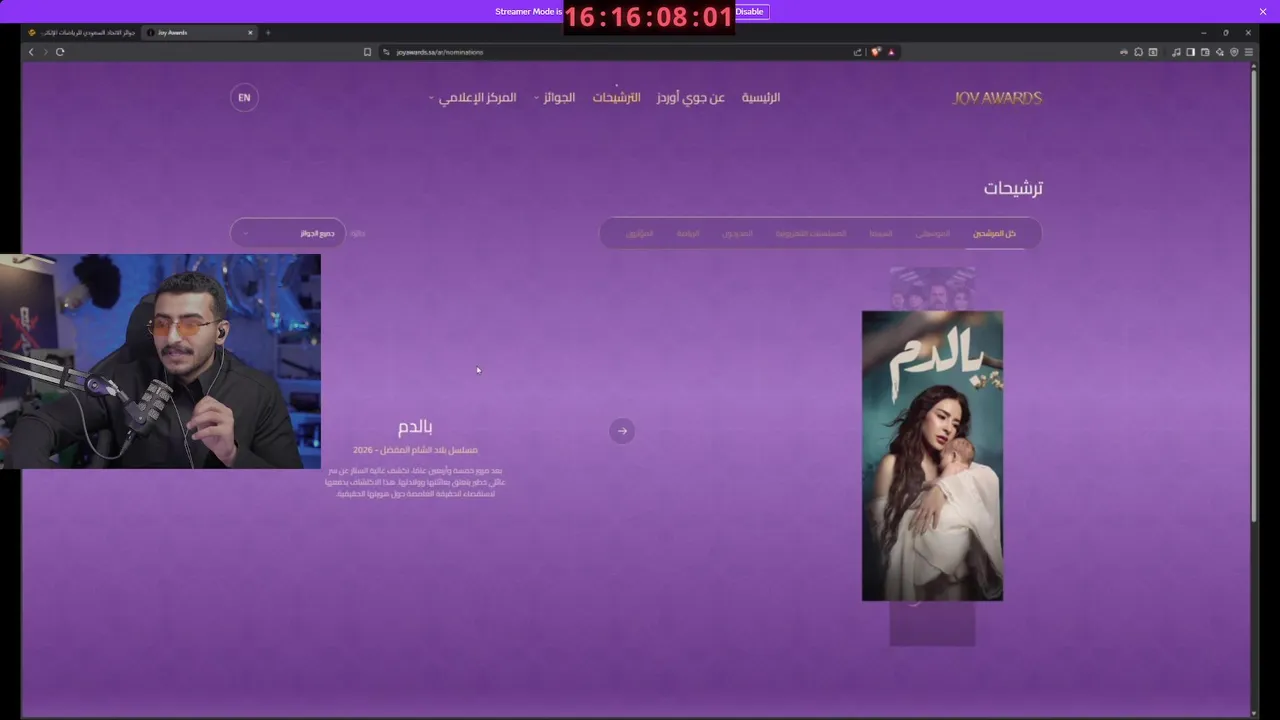Click the faded poster above بالدم
The width and height of the screenshot is (1280, 720).
coord(932,288)
